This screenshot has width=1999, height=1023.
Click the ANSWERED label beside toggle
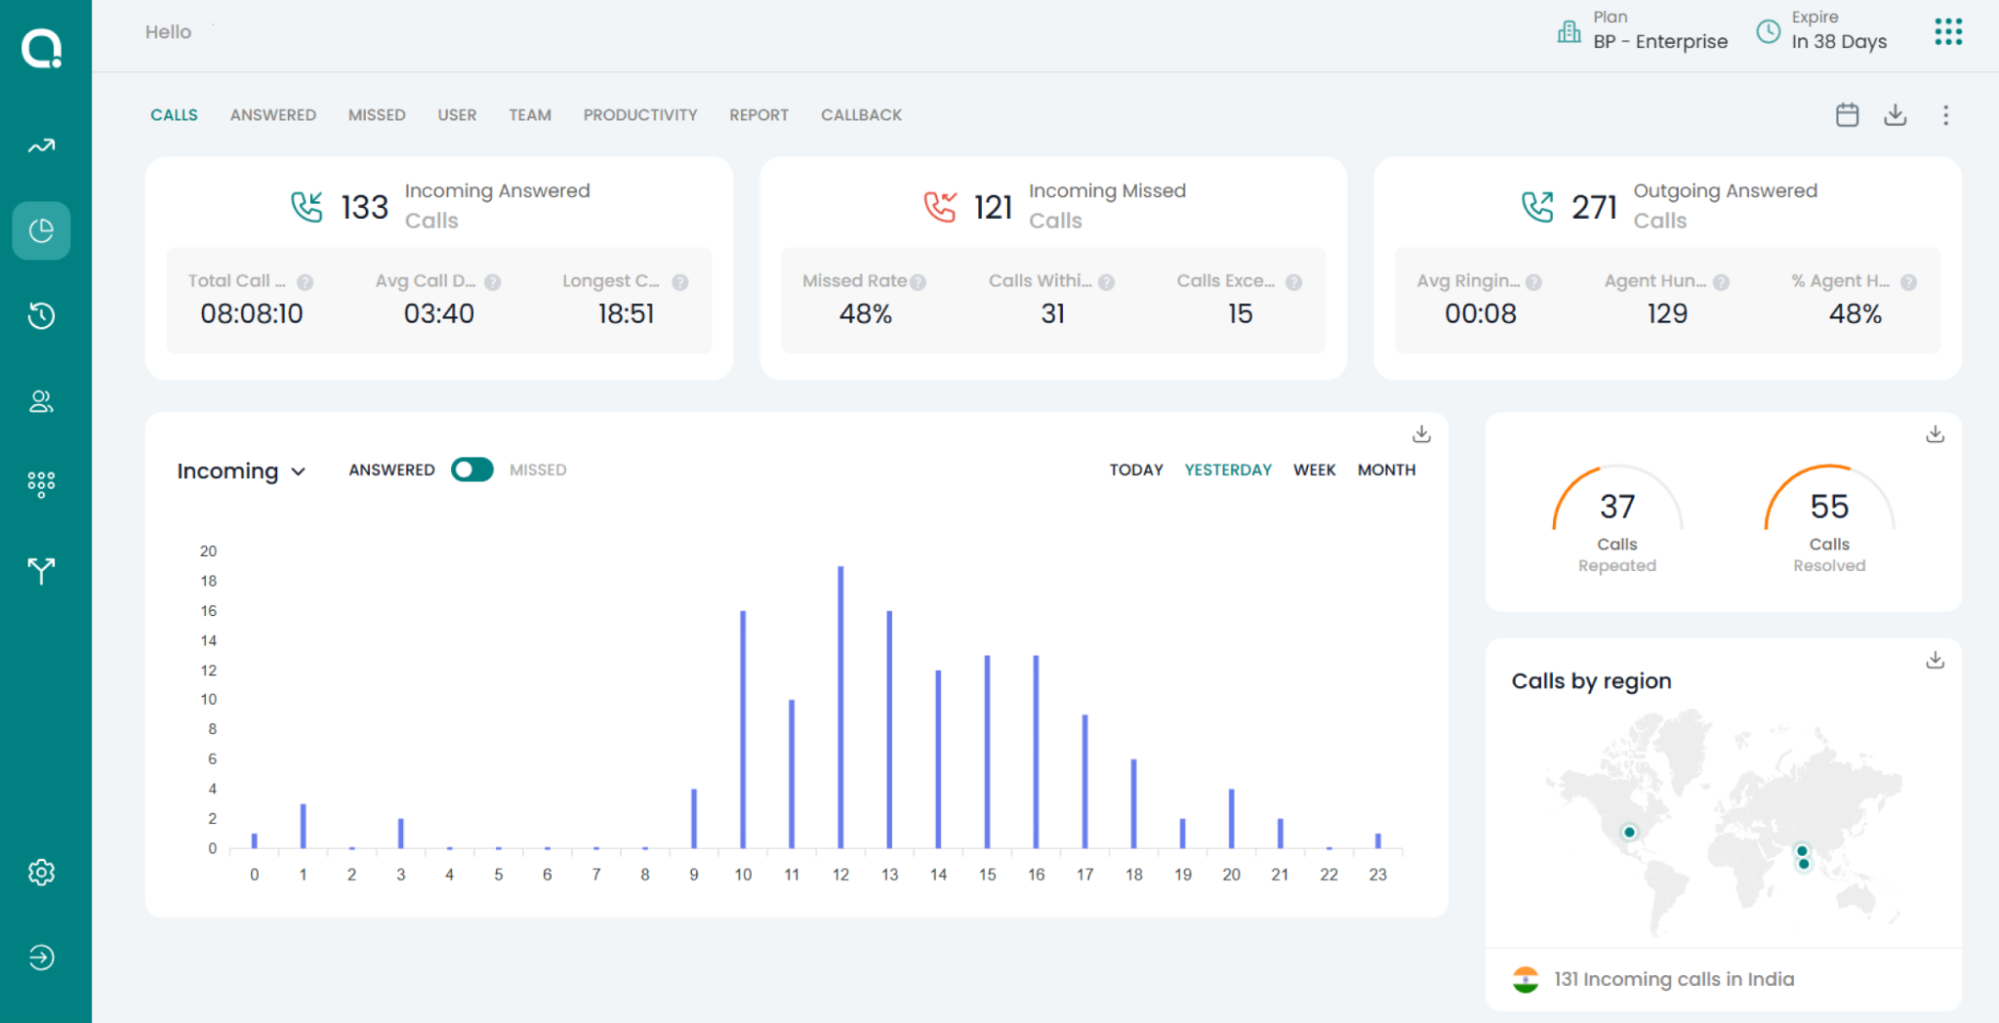pos(392,470)
